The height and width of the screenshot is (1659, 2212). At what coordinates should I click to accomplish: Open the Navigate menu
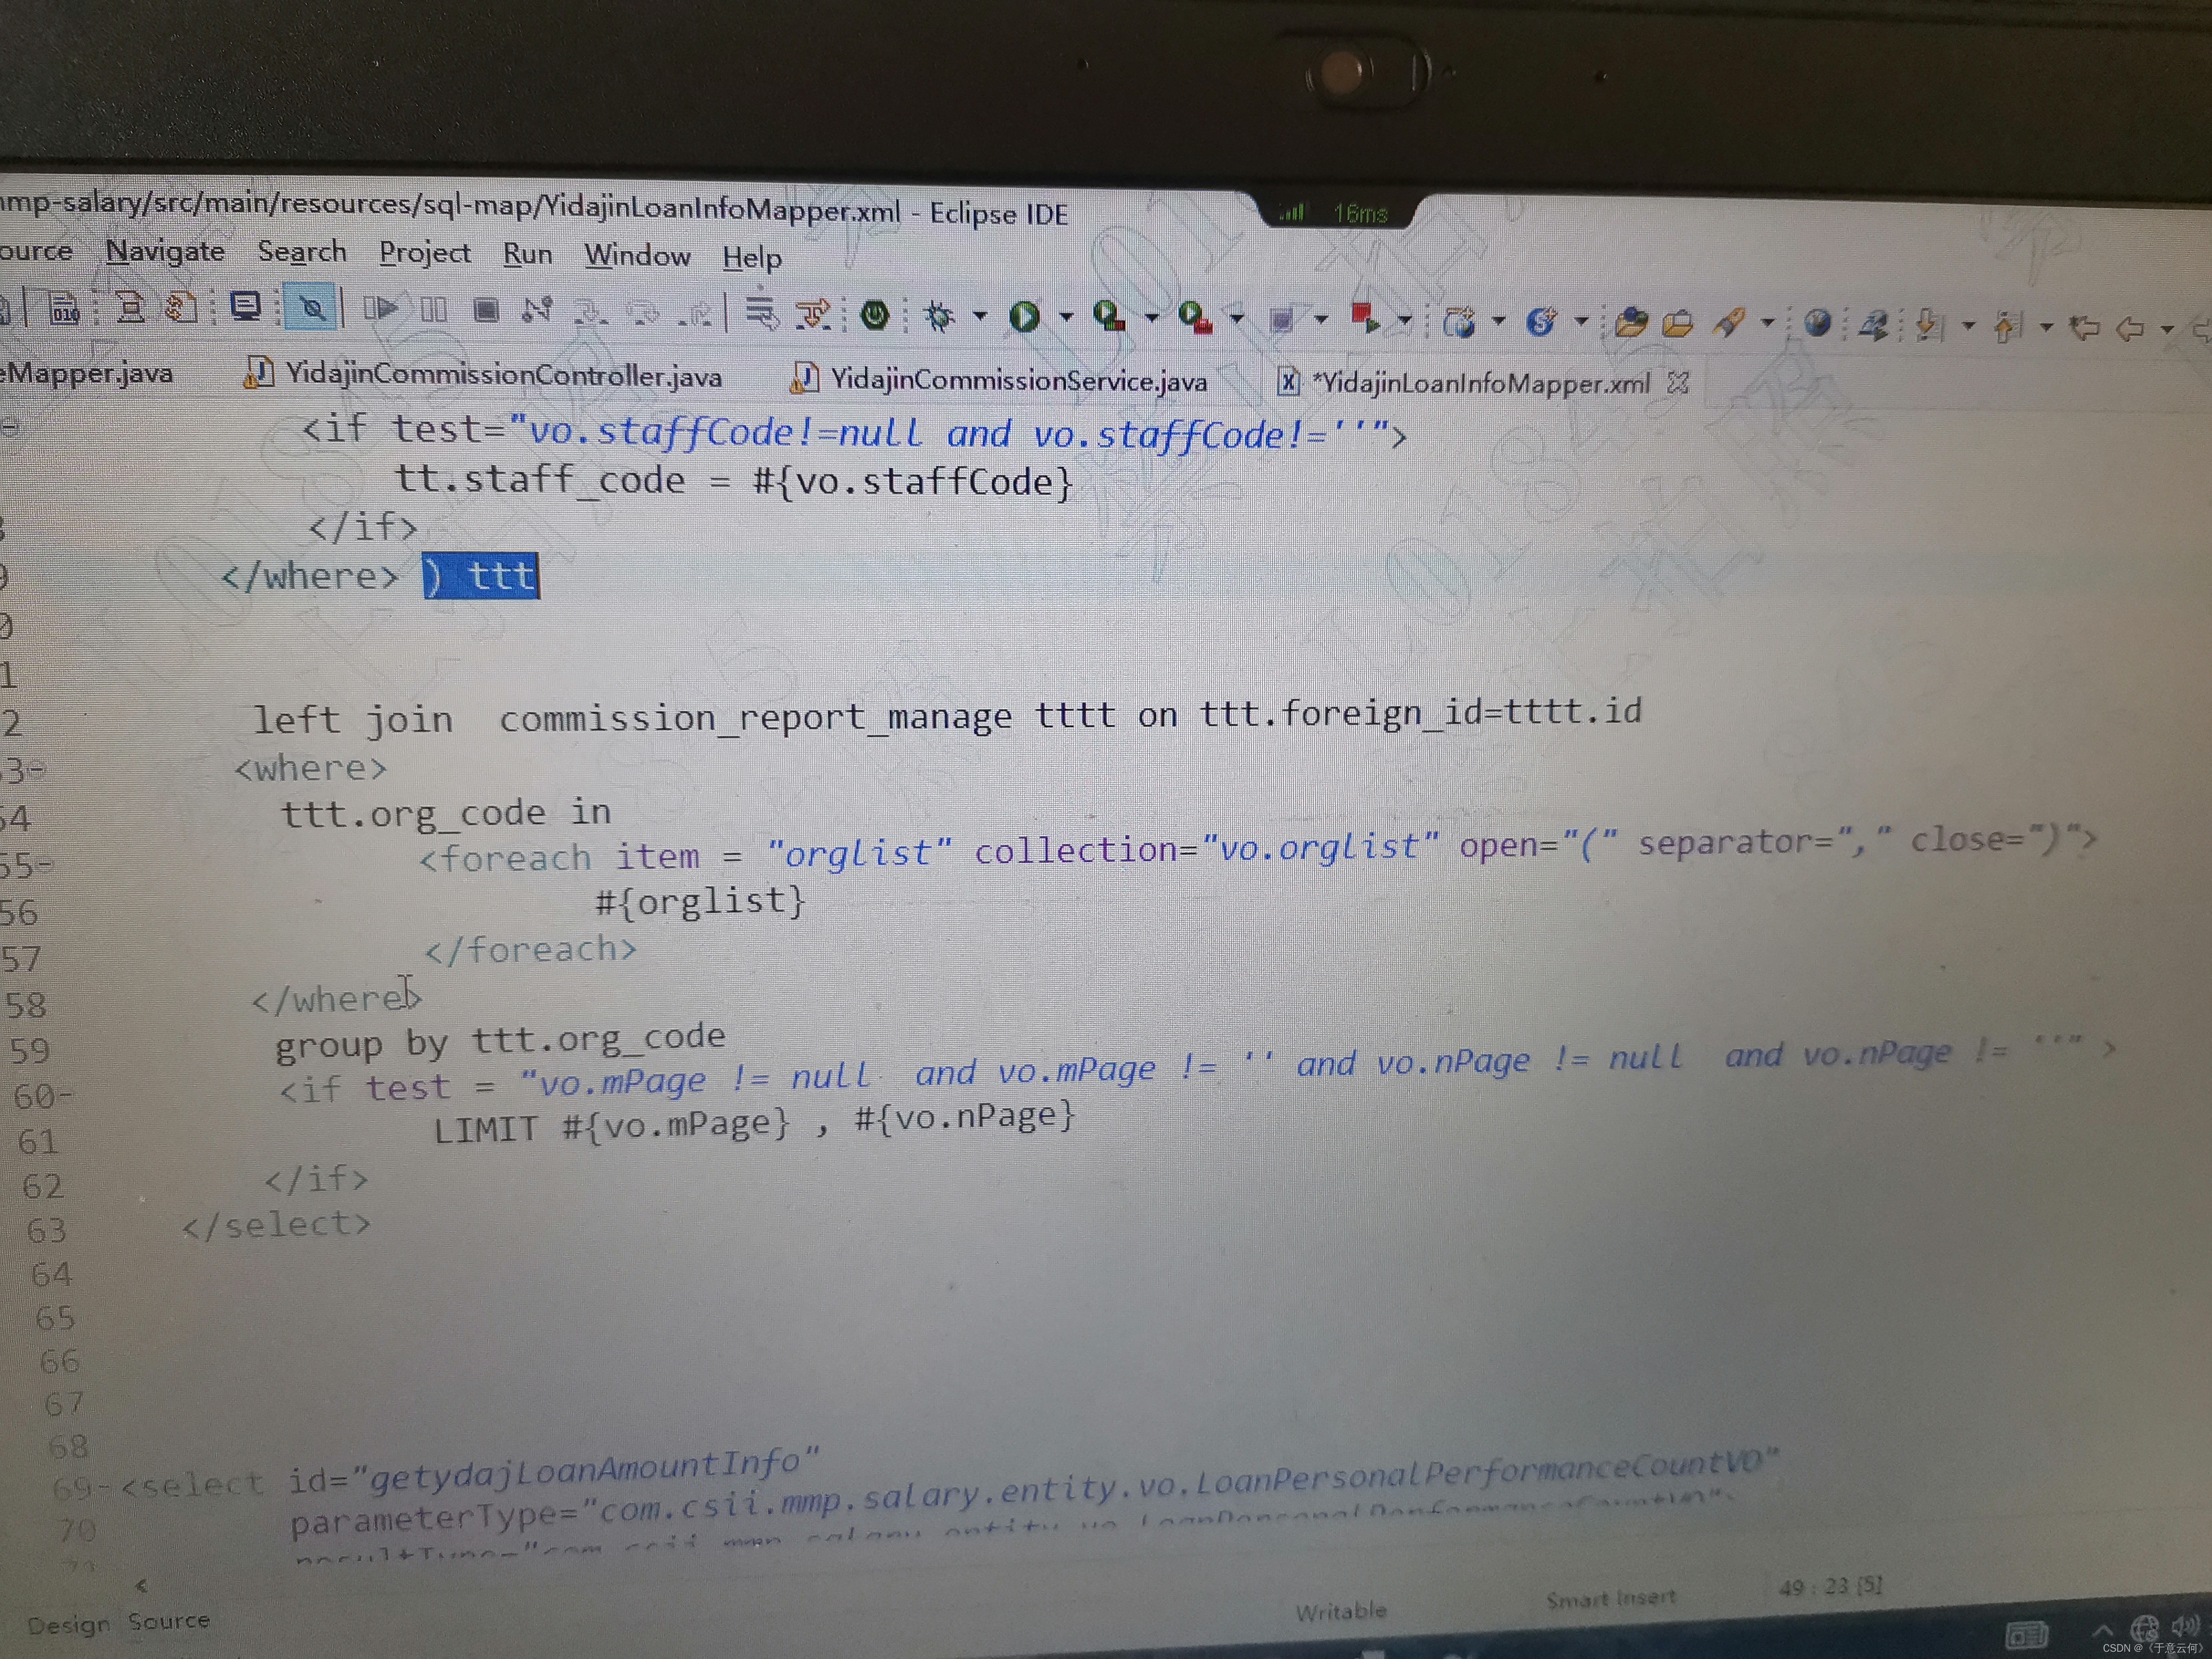(x=165, y=251)
